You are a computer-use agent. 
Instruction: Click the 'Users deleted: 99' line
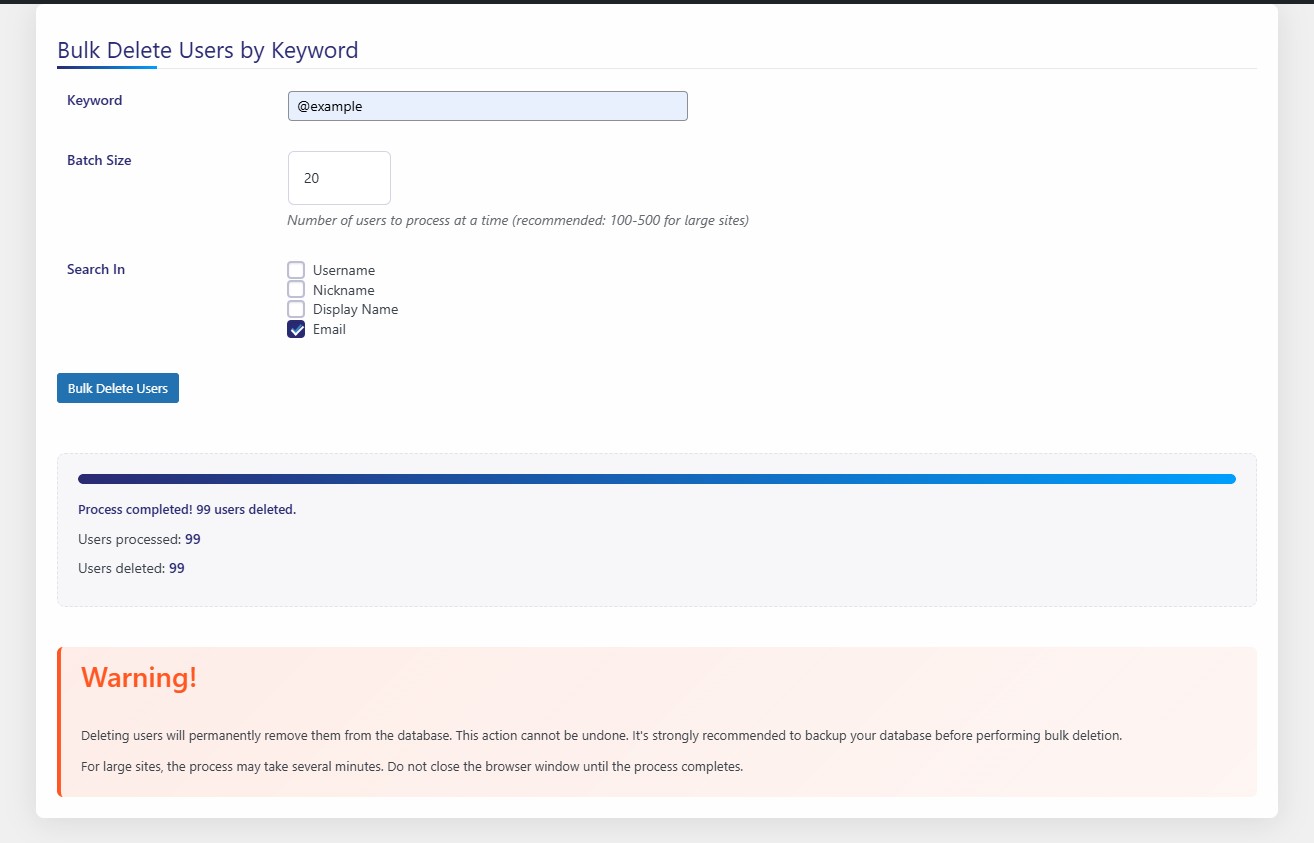(131, 568)
